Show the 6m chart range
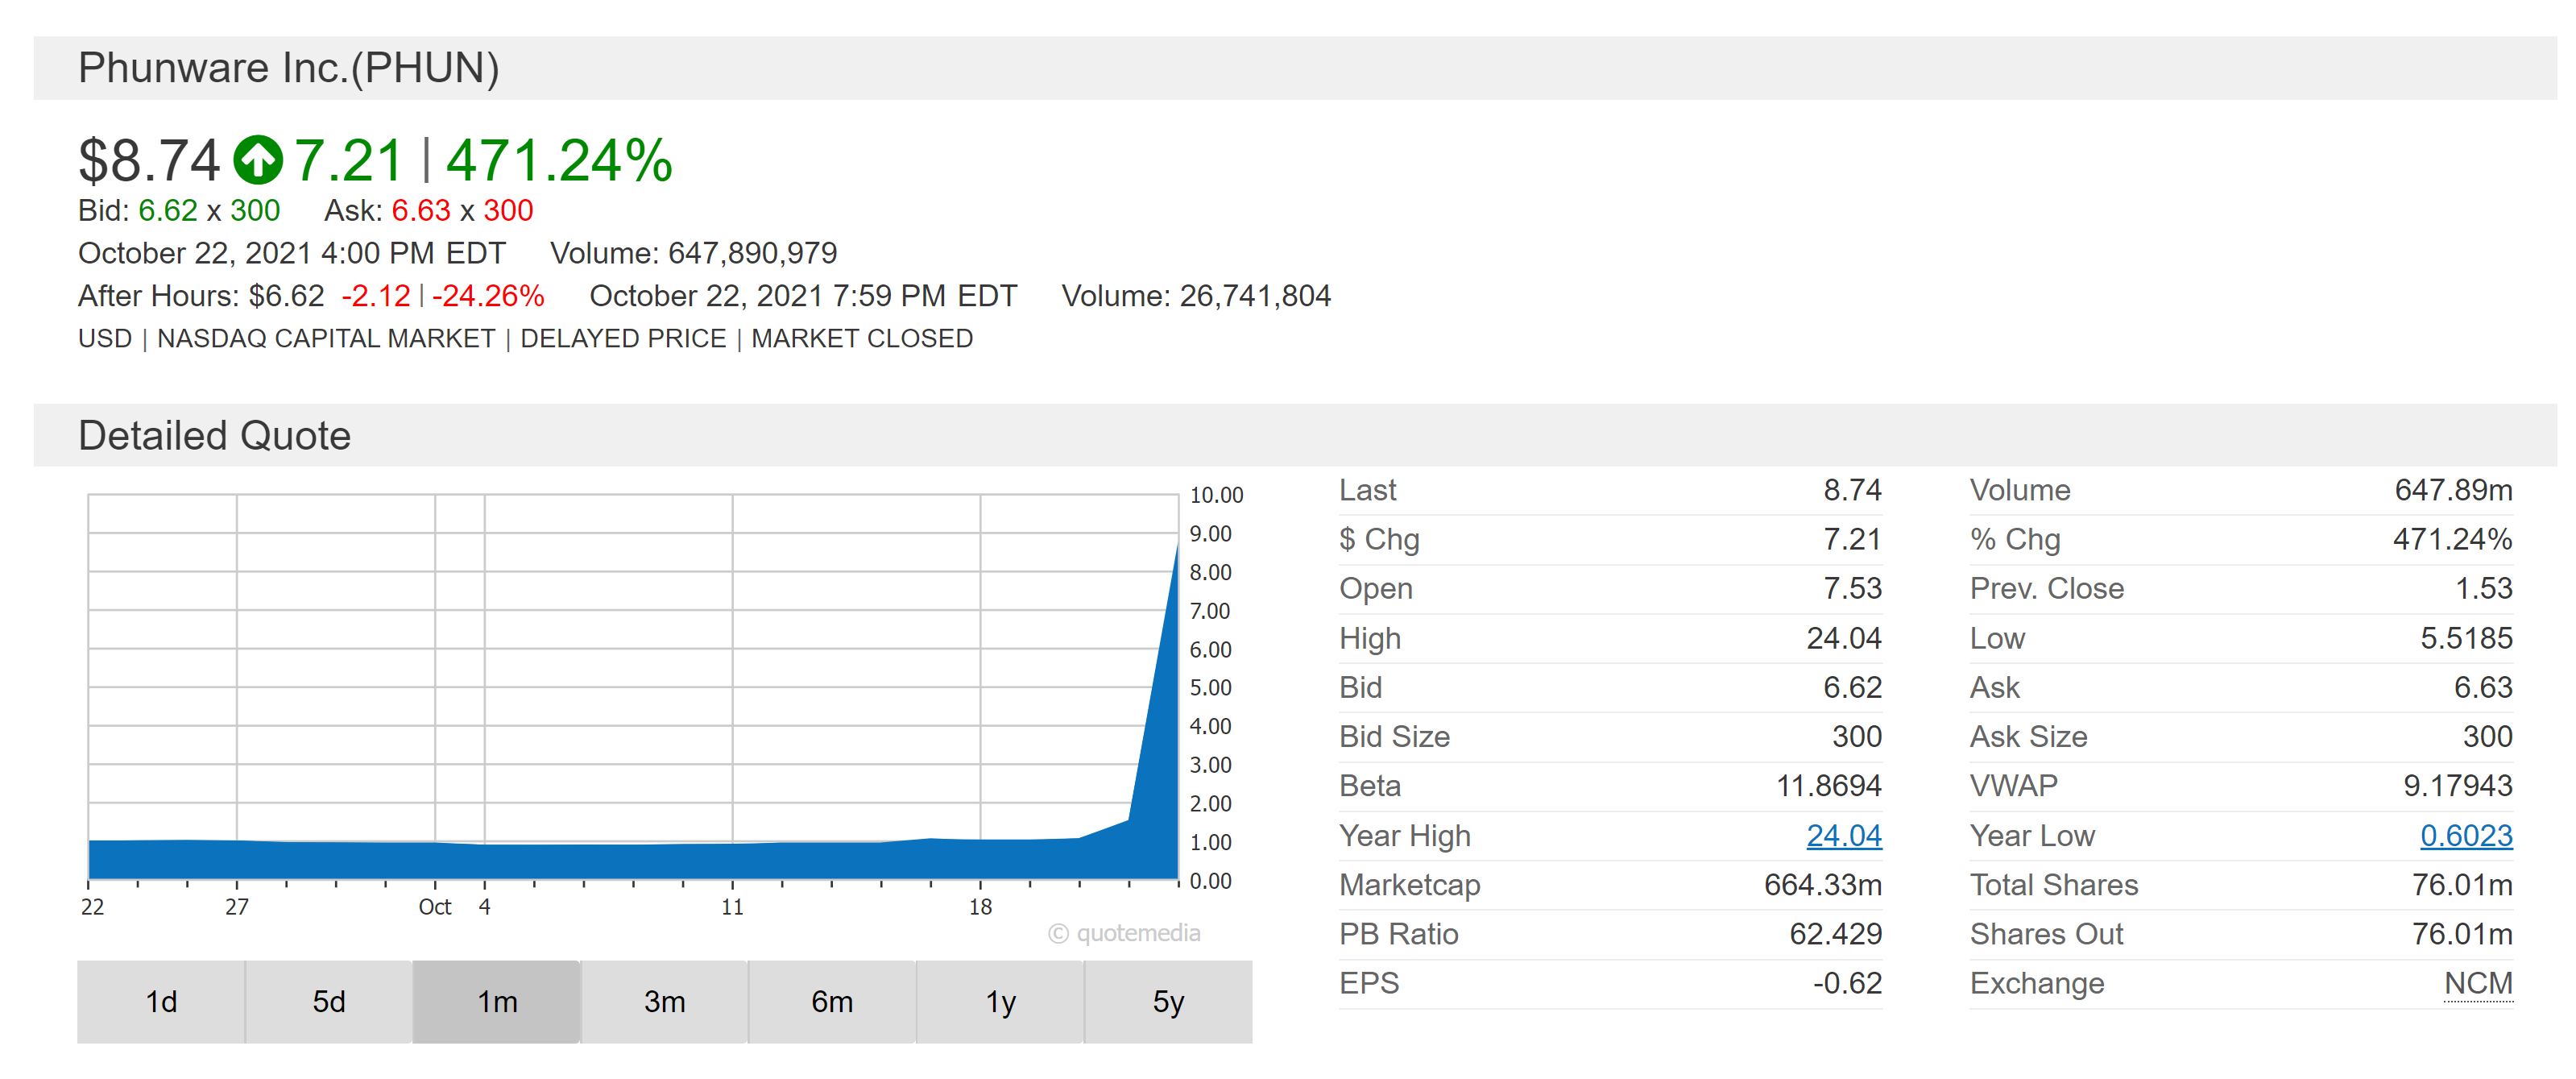2576x1079 pixels. [x=832, y=1001]
